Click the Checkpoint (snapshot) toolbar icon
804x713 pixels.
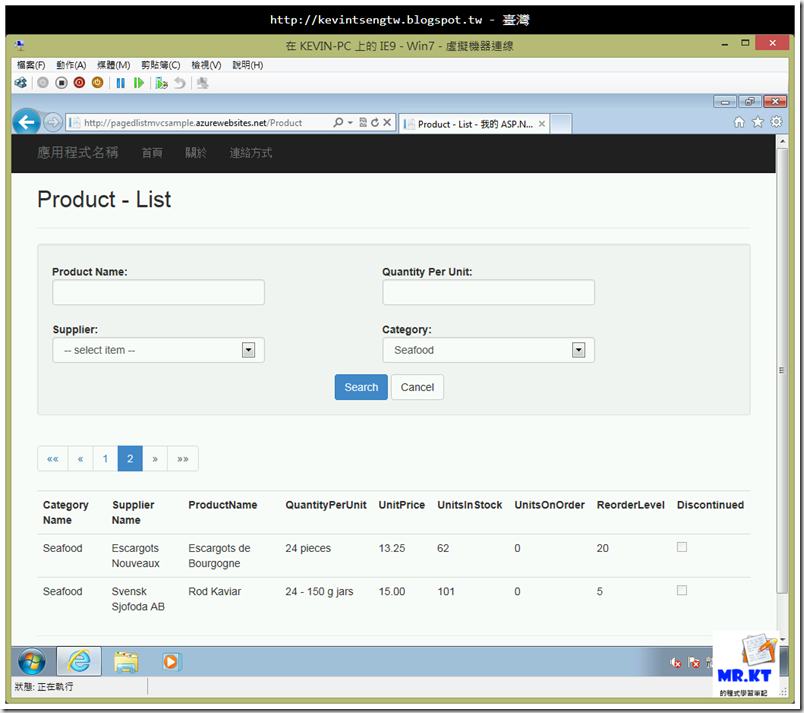click(x=162, y=83)
